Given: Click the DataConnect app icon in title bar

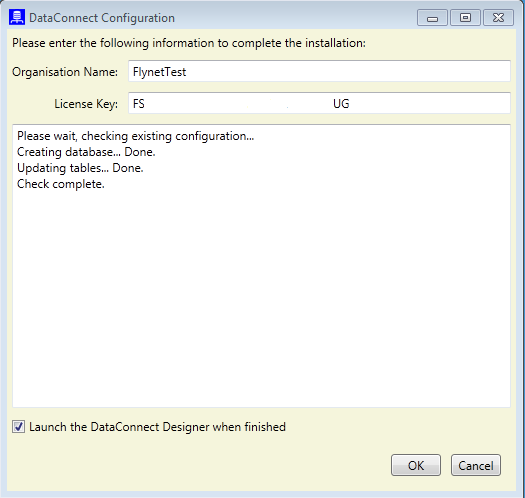Looking at the screenshot, I should click(x=17, y=17).
